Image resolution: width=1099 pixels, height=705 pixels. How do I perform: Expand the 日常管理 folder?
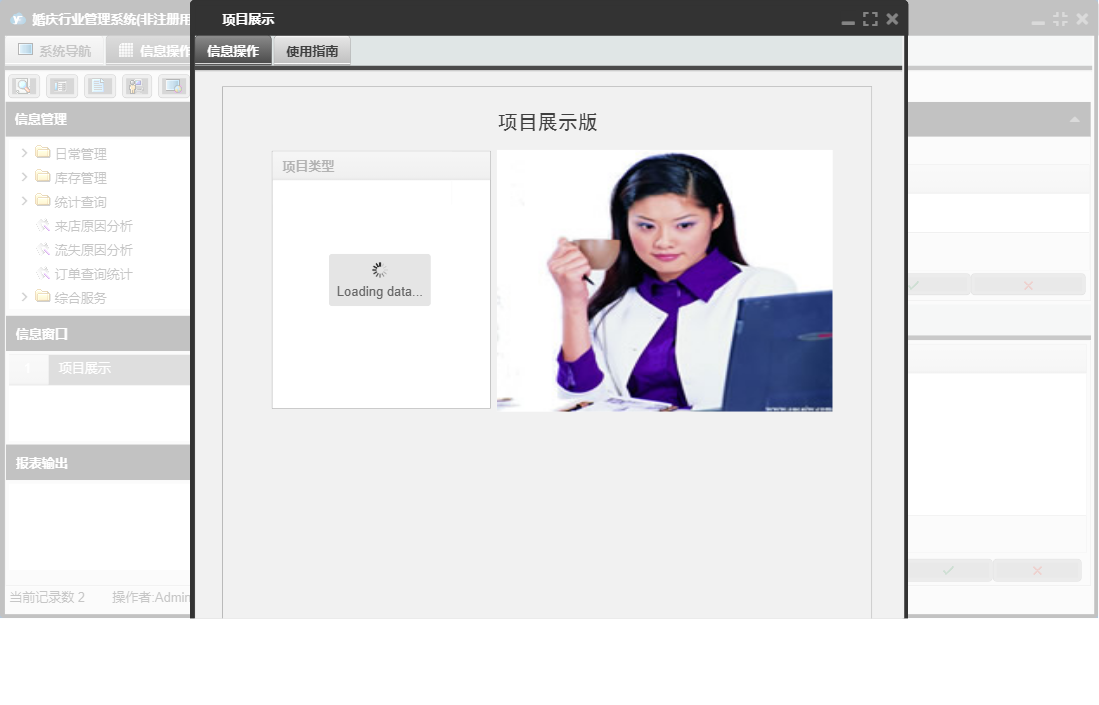click(24, 152)
